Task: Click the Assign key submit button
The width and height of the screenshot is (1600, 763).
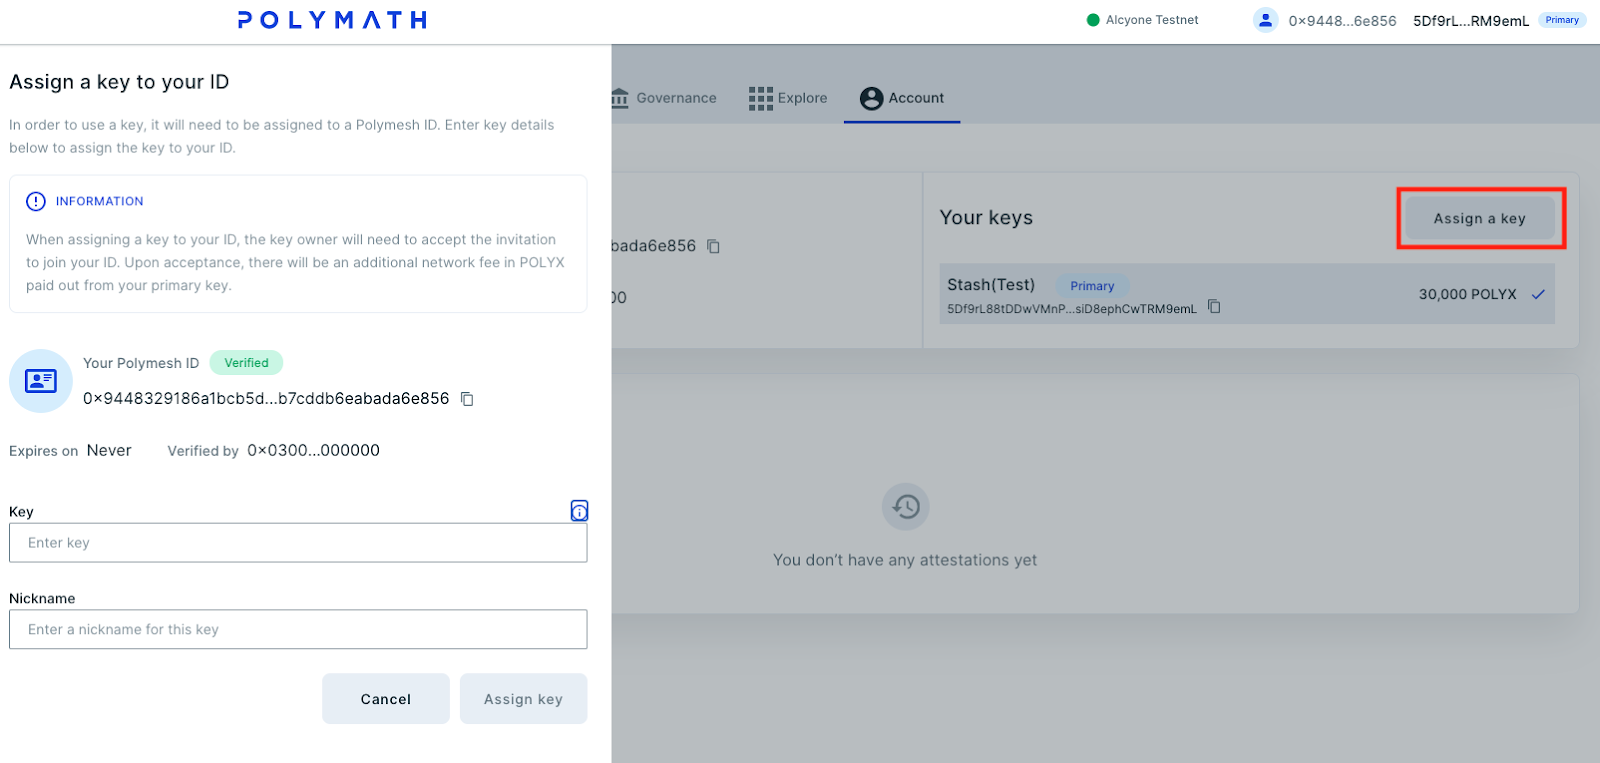Action: coord(523,699)
